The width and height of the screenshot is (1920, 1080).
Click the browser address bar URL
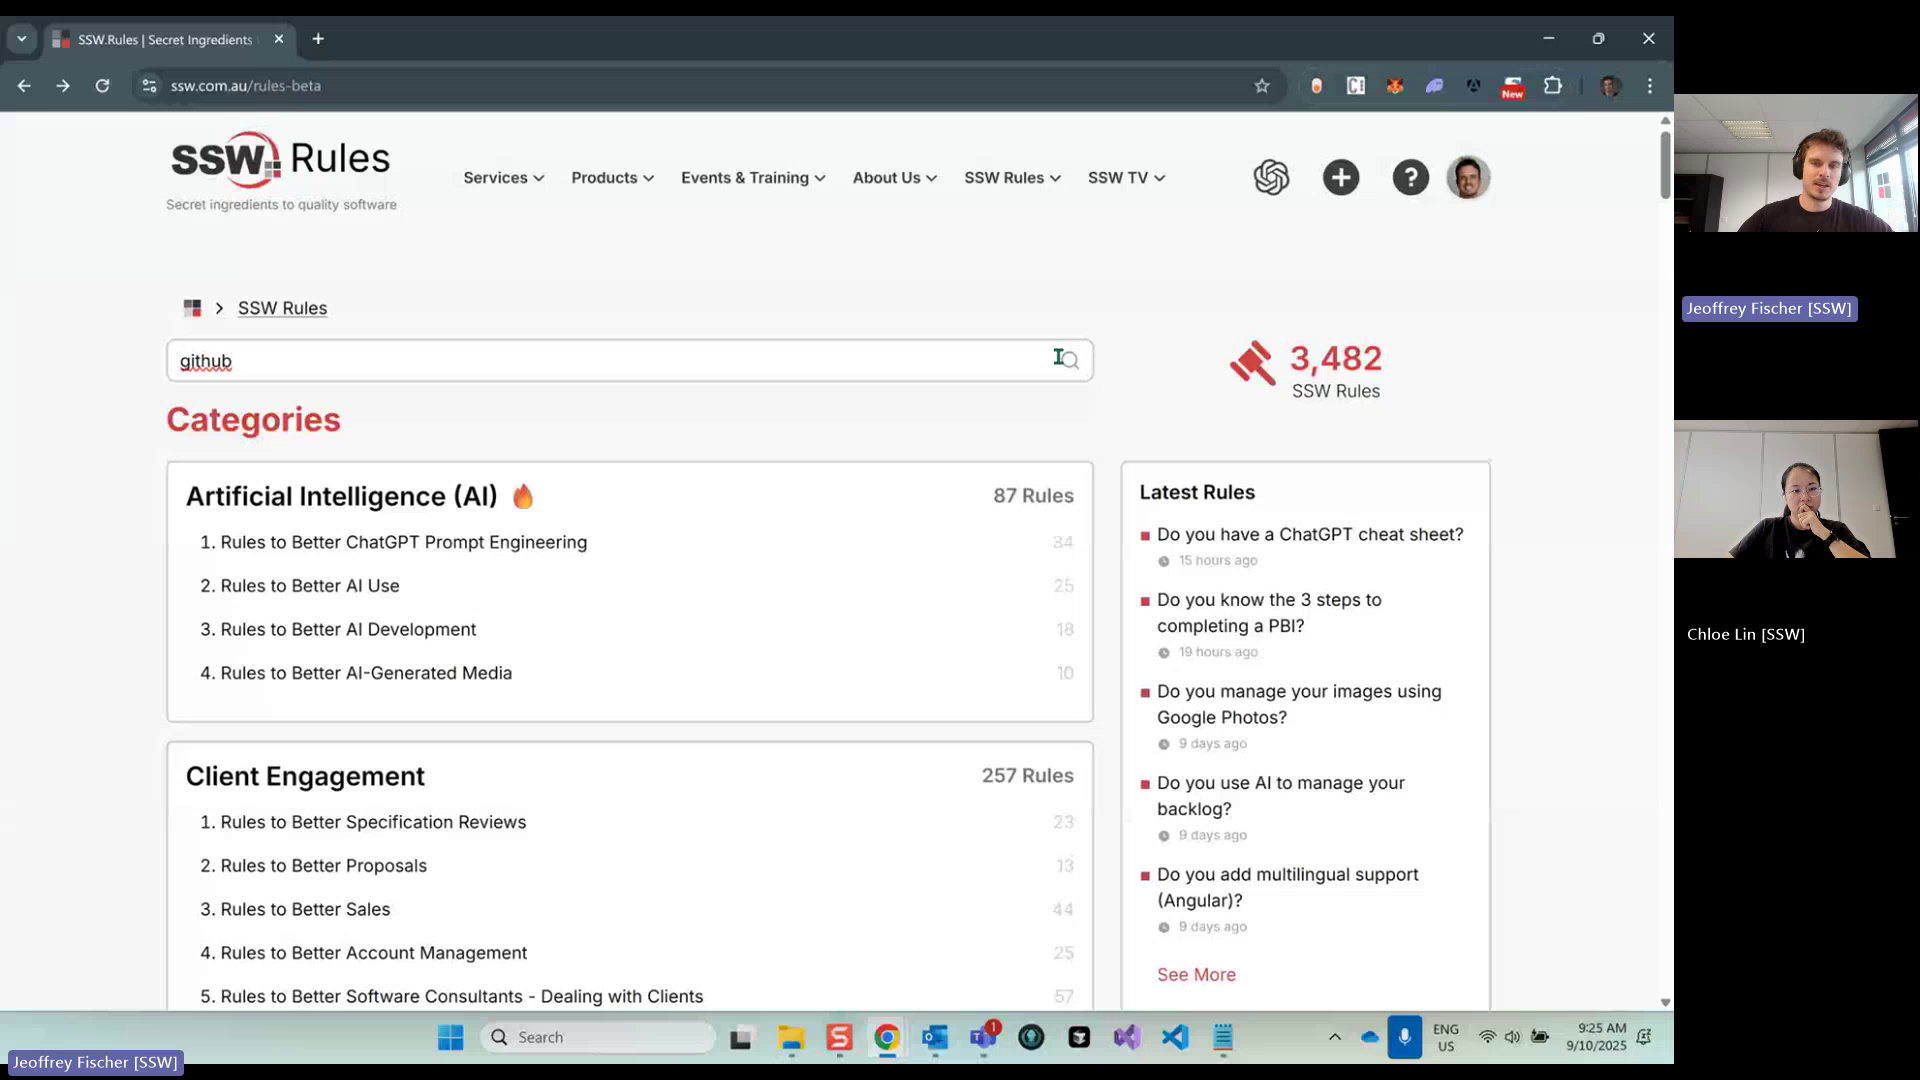click(246, 86)
